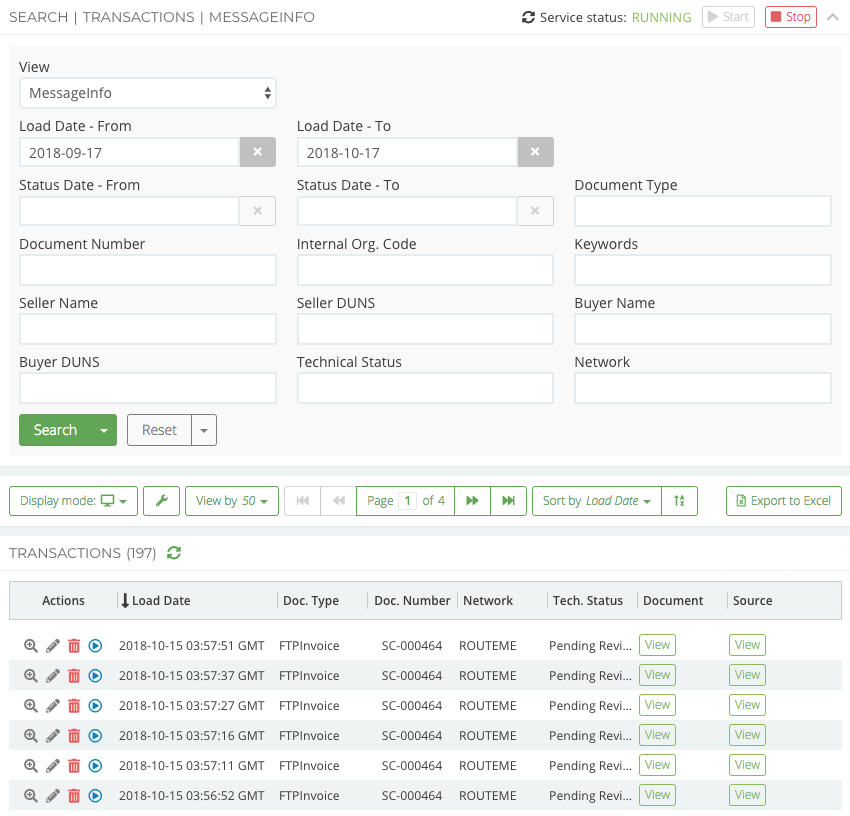Toggle sort direction icon beside Sort by
This screenshot has height=816, width=850.
[x=680, y=501]
